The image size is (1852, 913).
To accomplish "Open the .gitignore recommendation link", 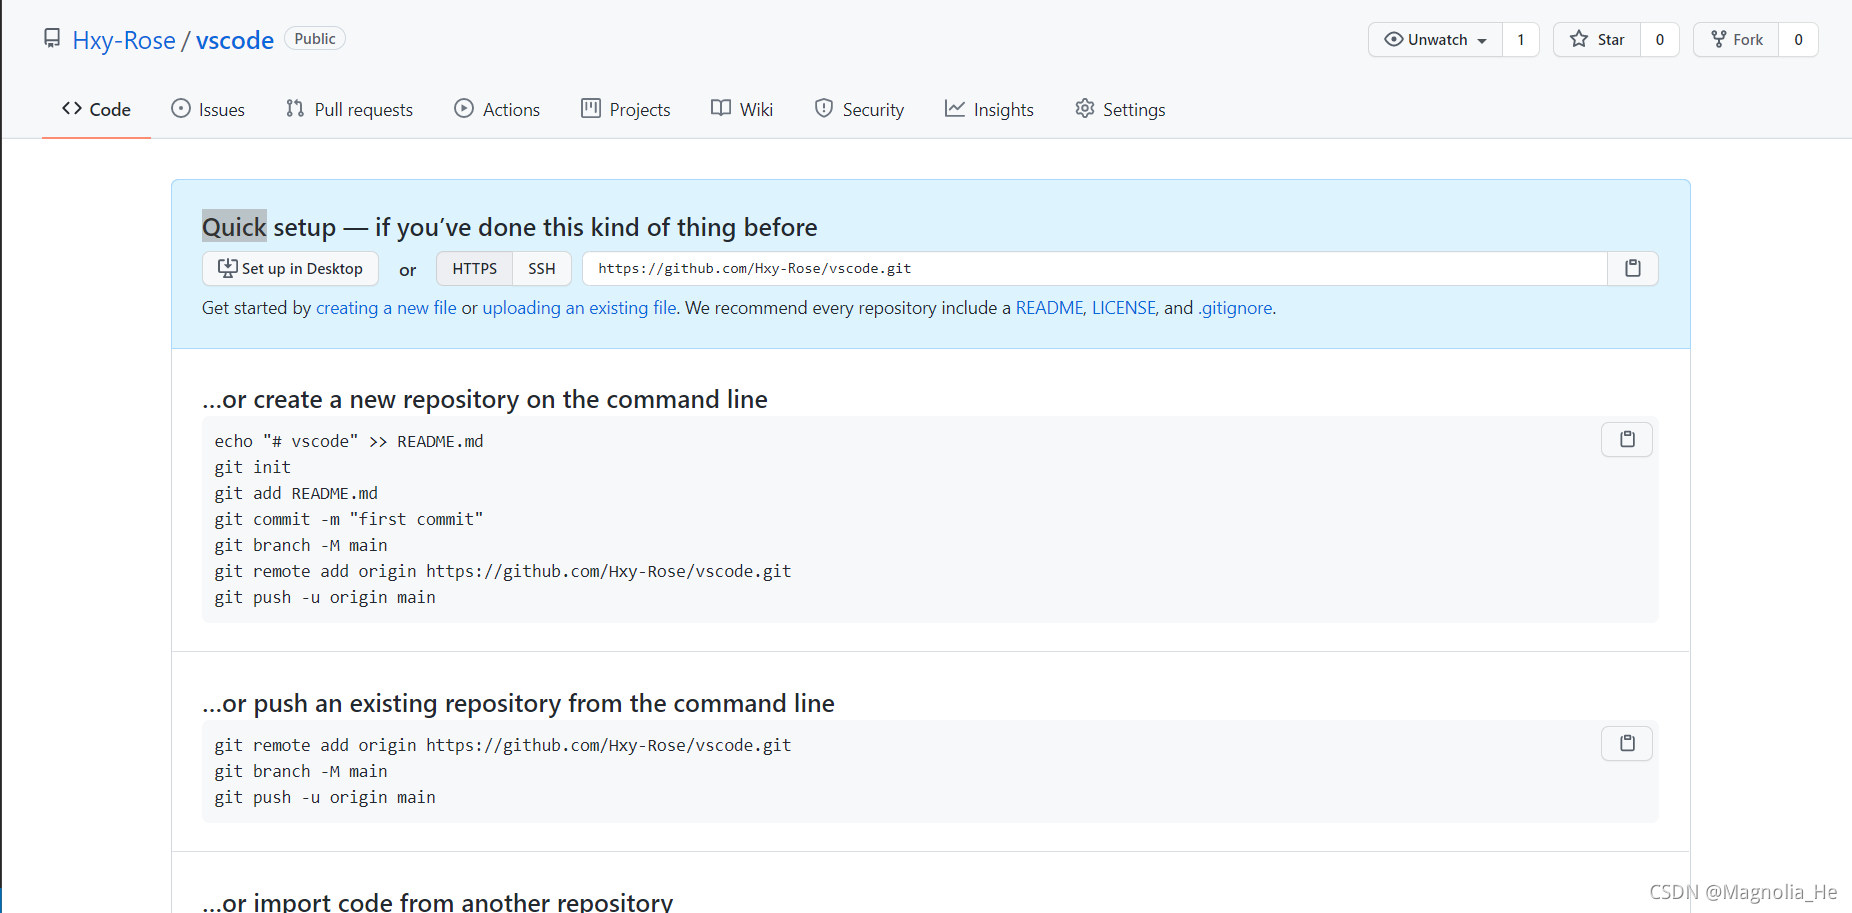I will point(1235,308).
